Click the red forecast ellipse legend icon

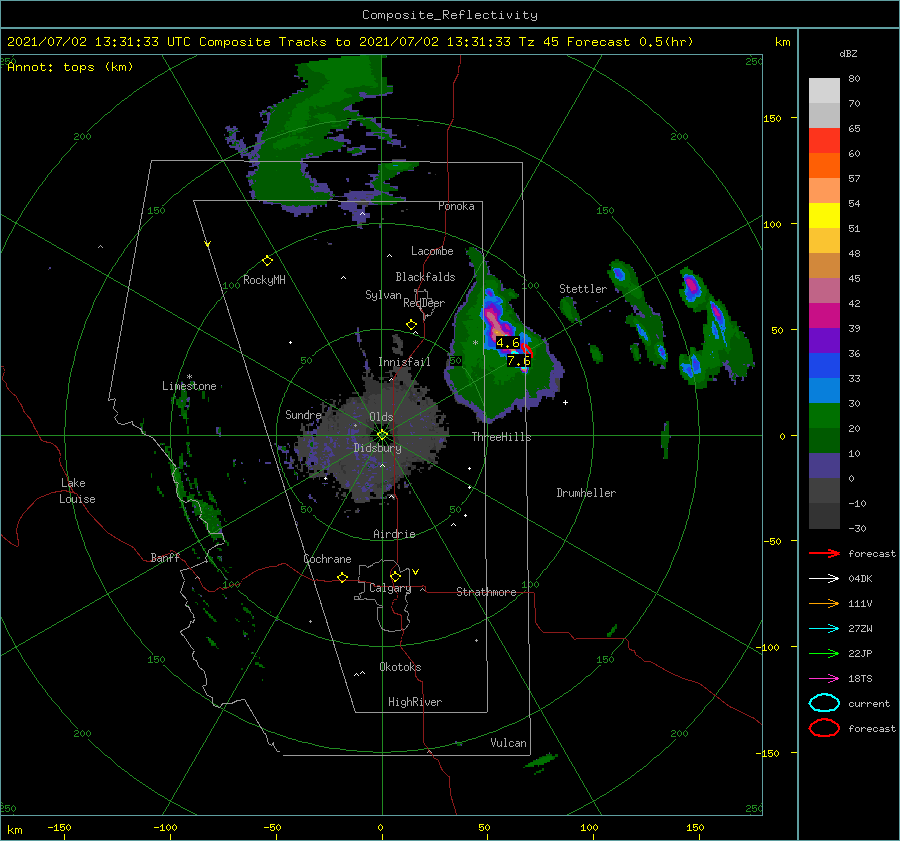point(824,728)
